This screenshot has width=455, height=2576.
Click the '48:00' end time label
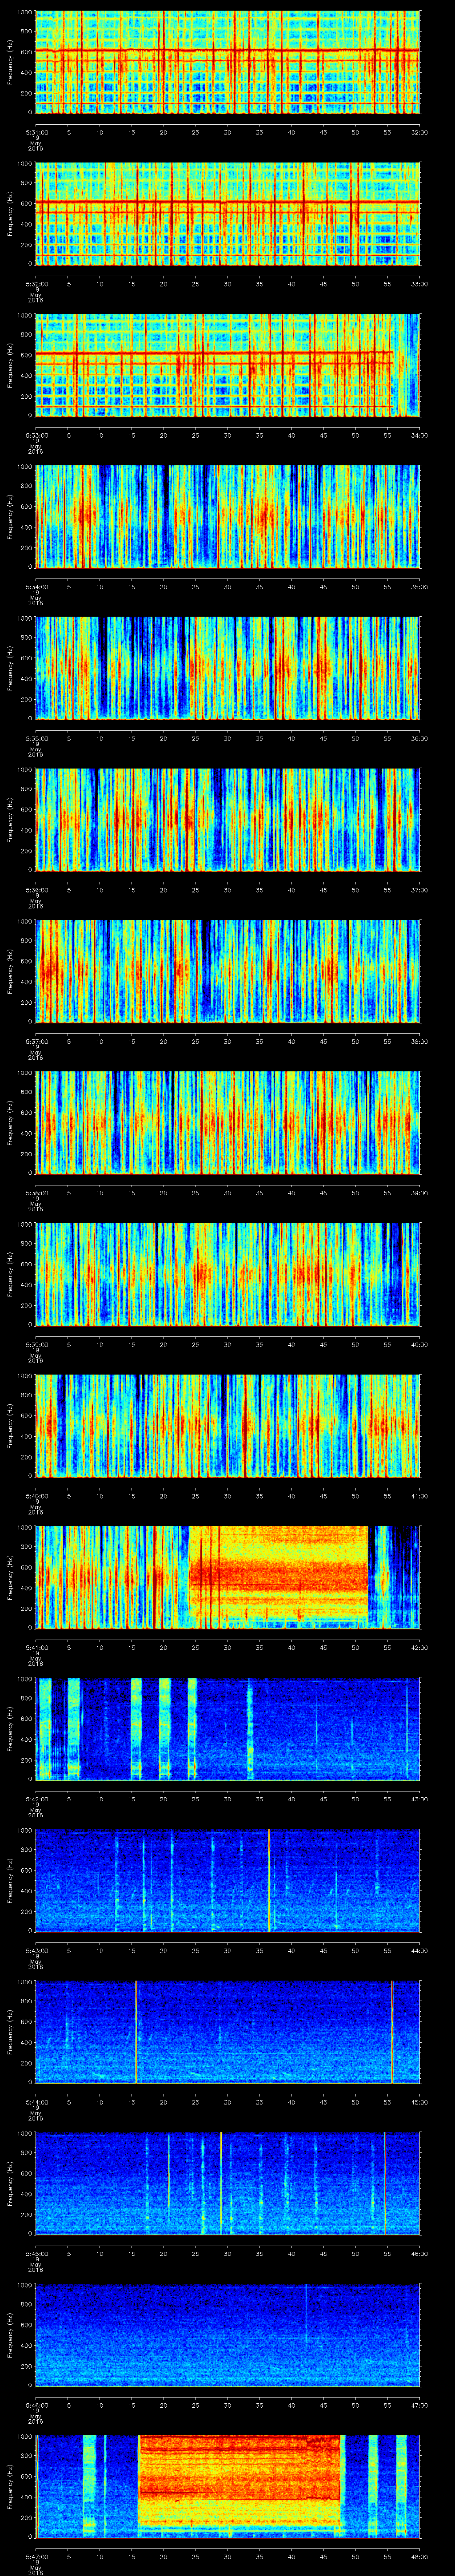419,2556
